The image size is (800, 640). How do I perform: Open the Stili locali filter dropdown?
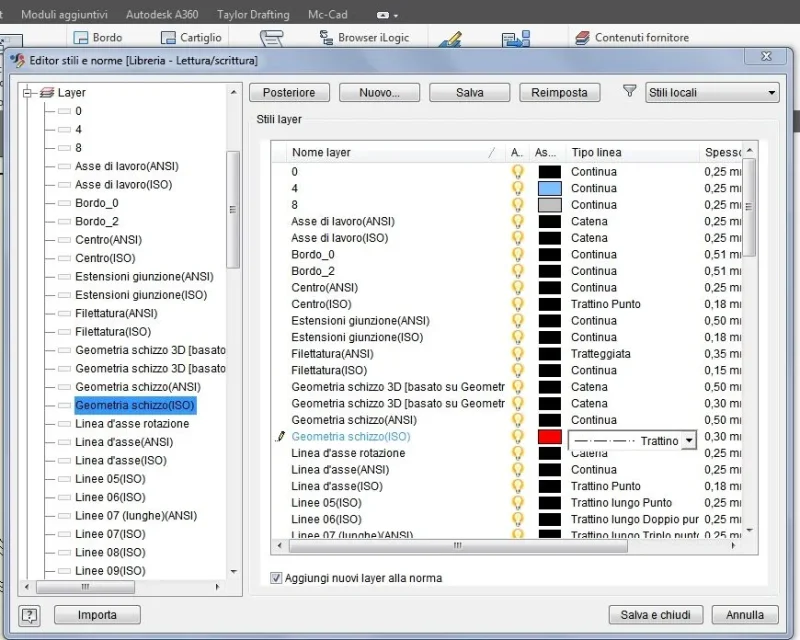pyautogui.click(x=712, y=92)
